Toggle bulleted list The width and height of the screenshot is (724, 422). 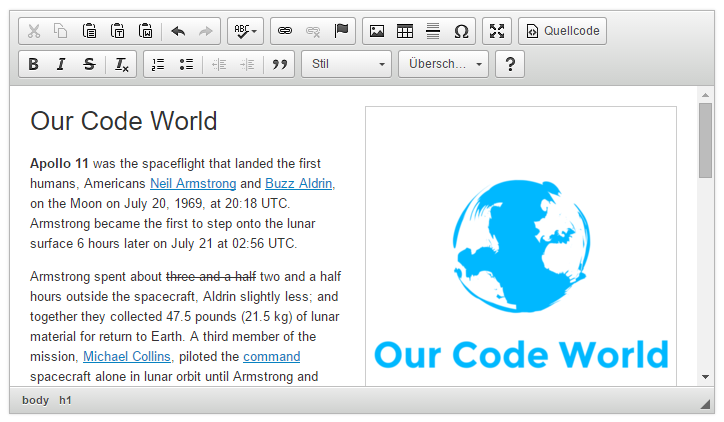[186, 64]
